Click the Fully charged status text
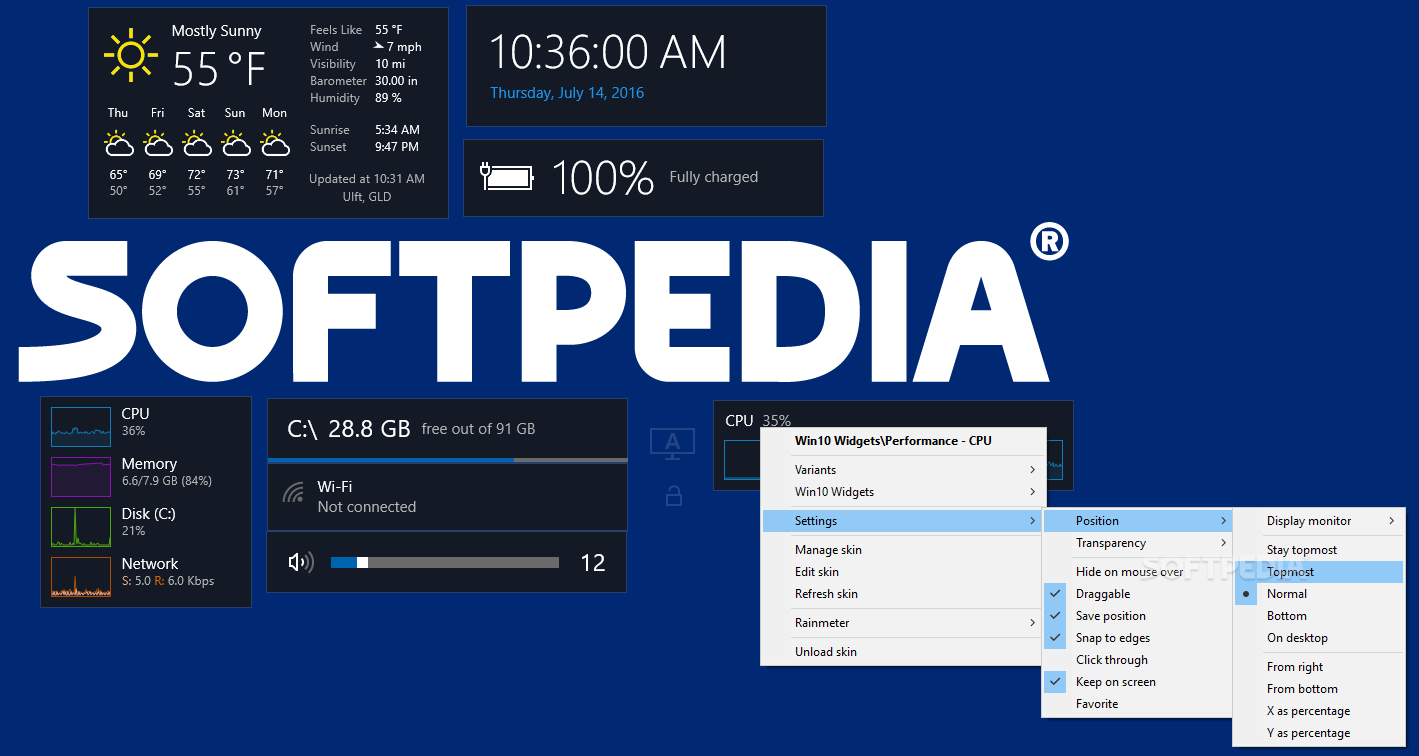The height and width of the screenshot is (756, 1419). tap(714, 177)
